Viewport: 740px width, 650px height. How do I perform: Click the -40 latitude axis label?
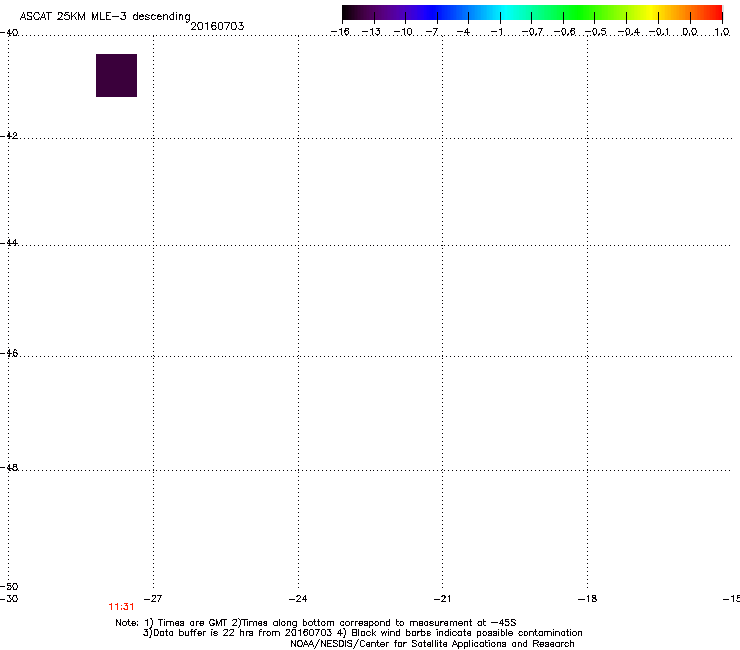(x=9, y=33)
